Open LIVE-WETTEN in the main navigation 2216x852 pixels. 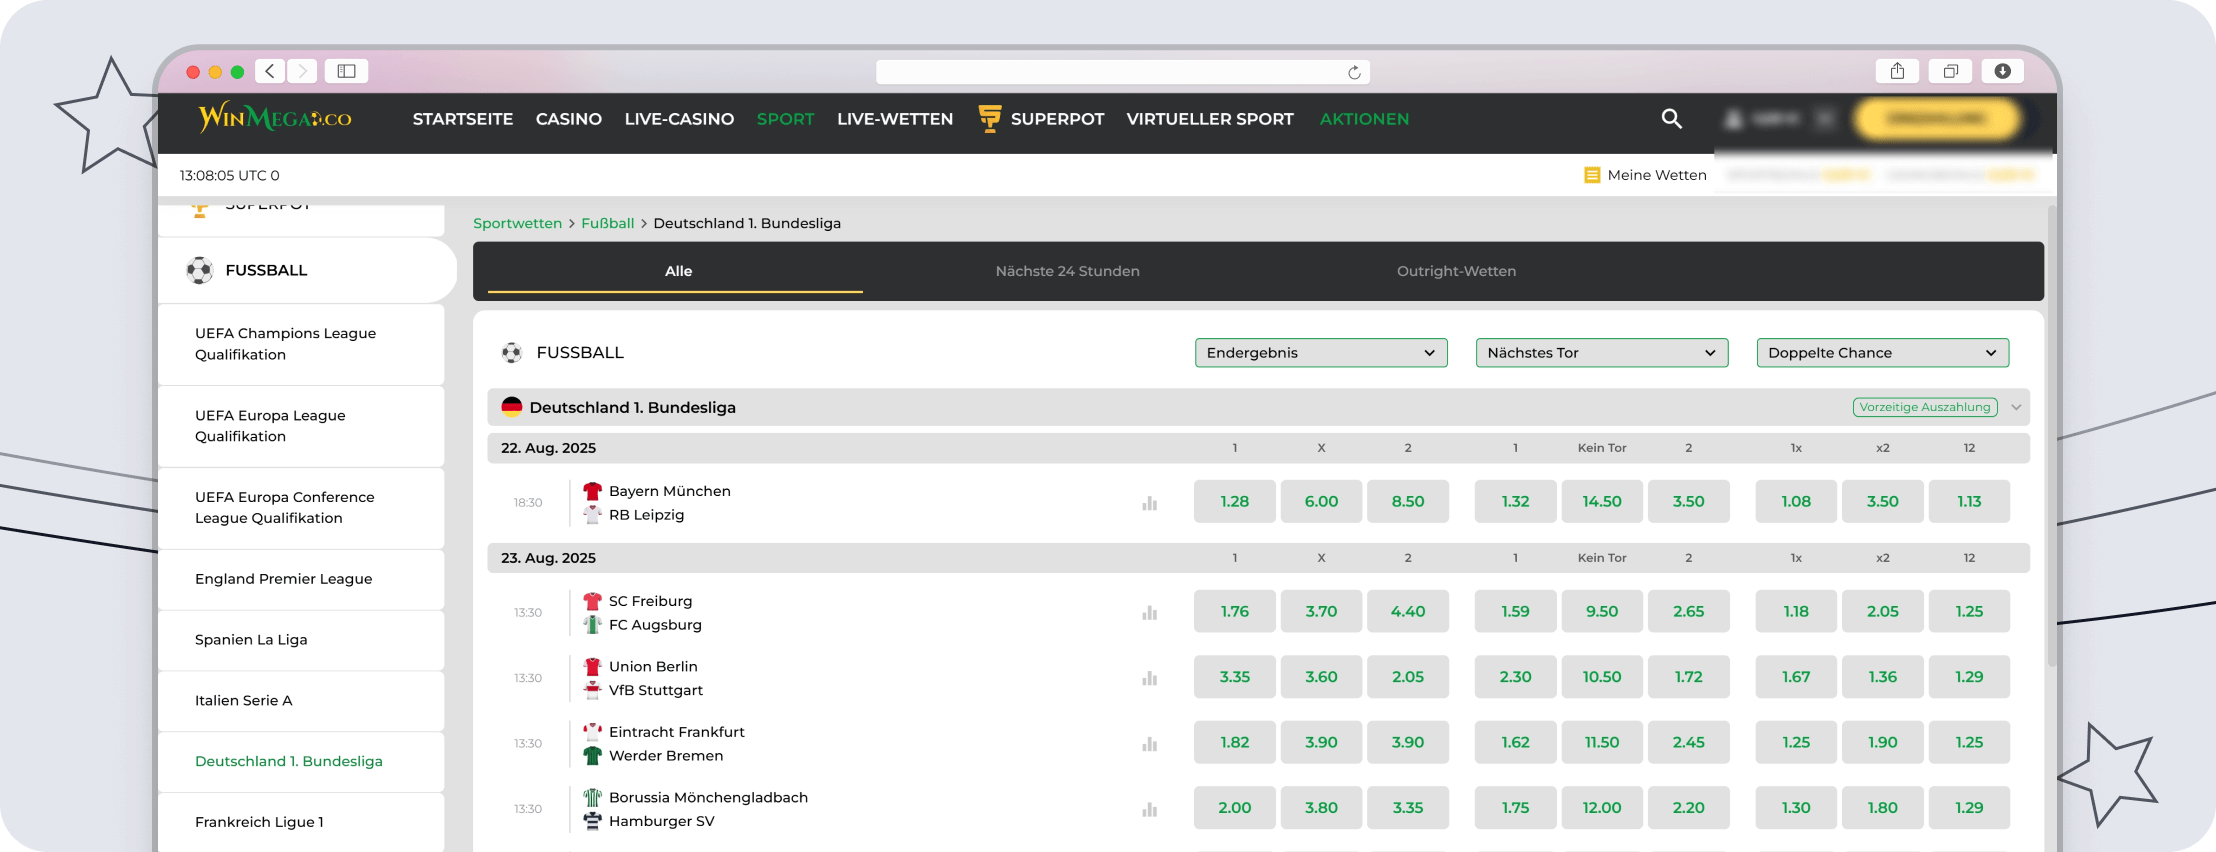[895, 119]
